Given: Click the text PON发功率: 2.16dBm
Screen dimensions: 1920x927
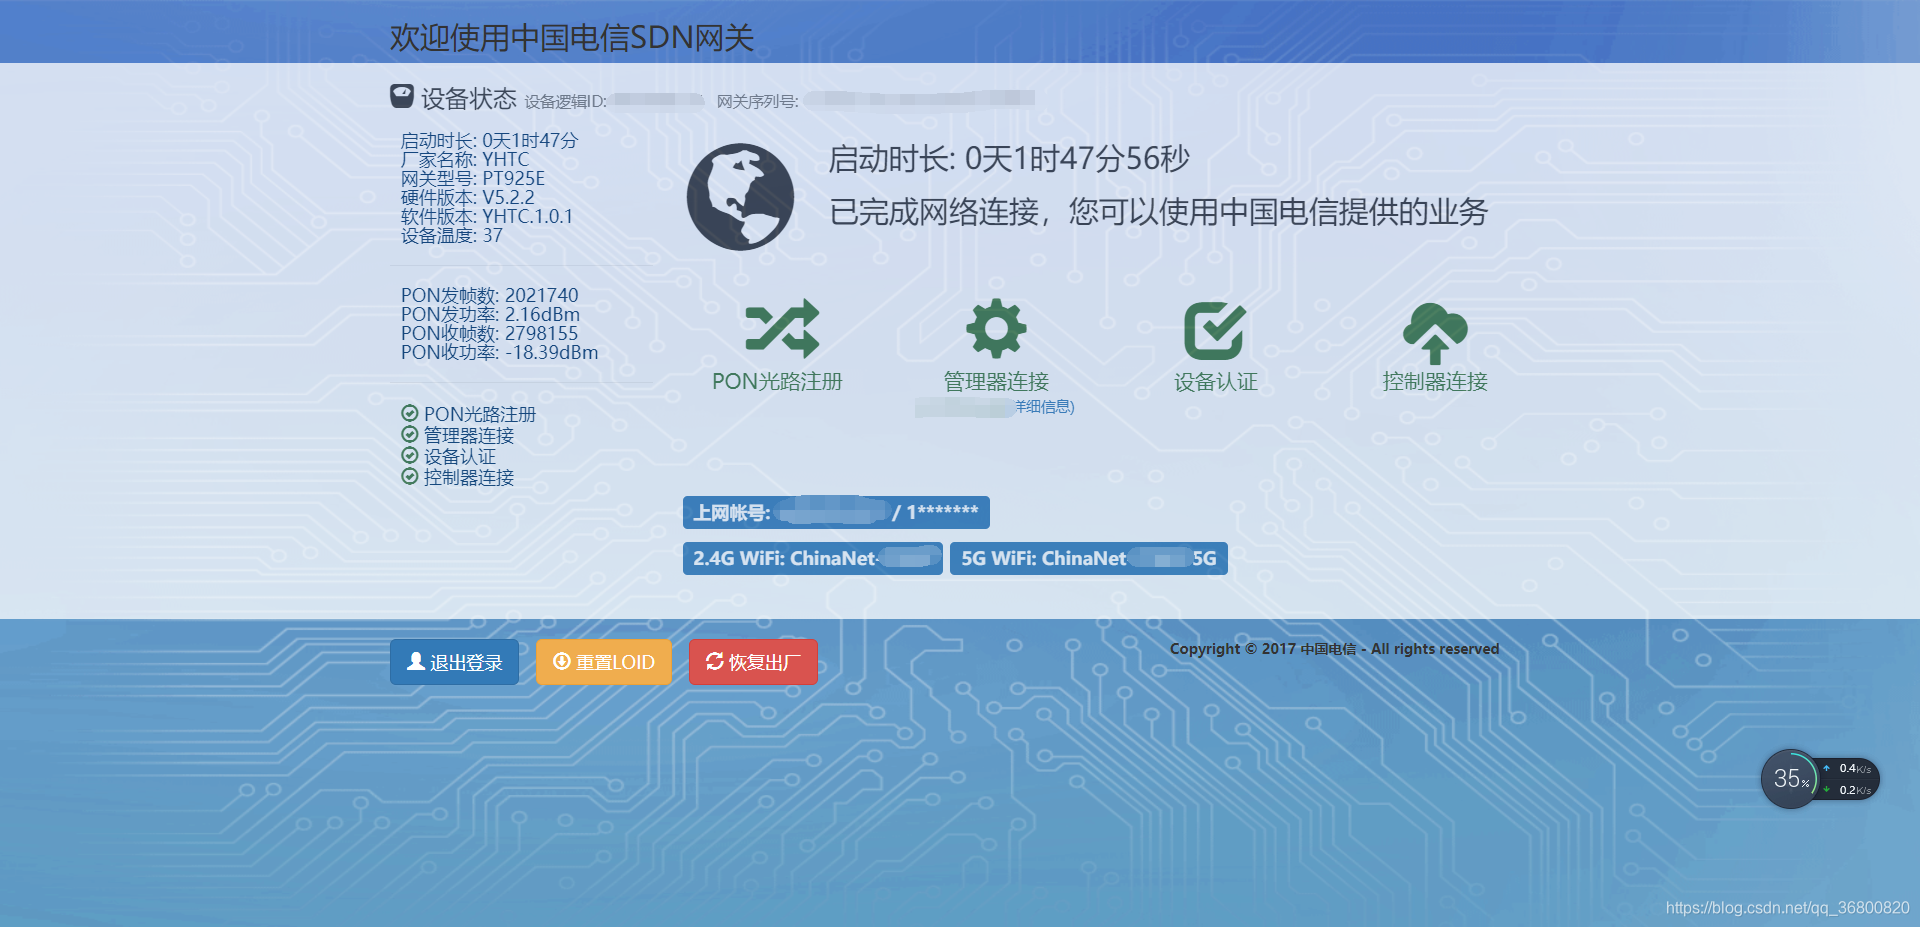Looking at the screenshot, I should [491, 314].
